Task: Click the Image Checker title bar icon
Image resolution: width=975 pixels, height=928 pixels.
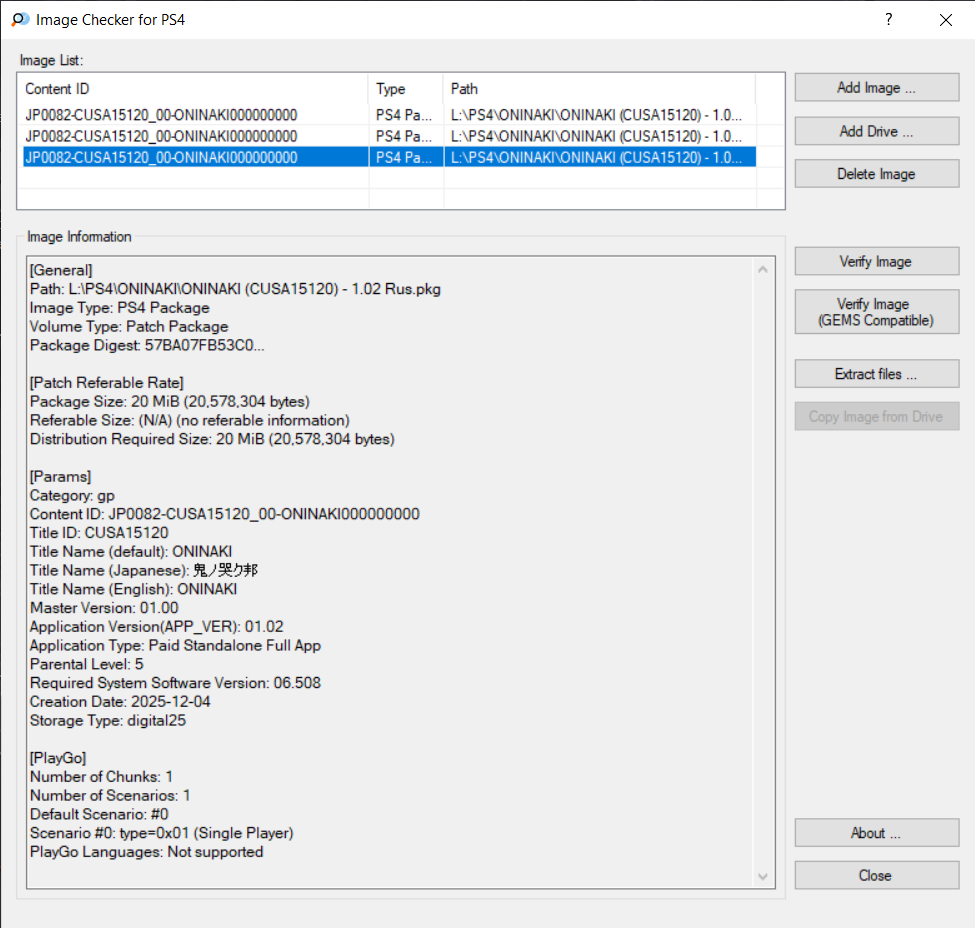Action: (20, 19)
